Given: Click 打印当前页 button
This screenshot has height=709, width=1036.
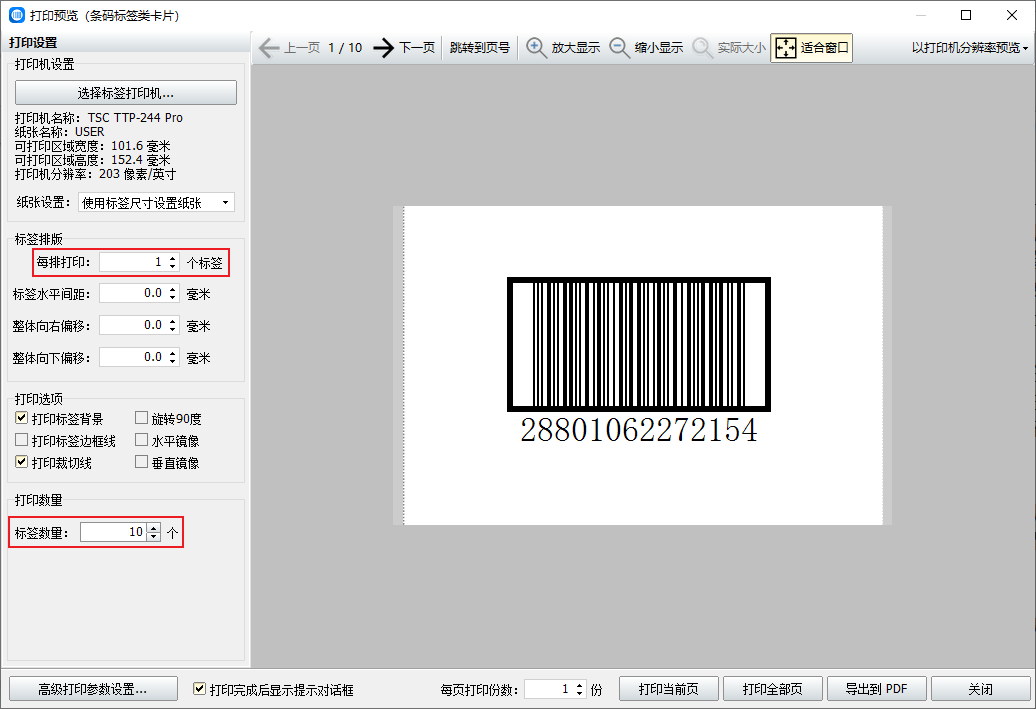Looking at the screenshot, I should pyautogui.click(x=669, y=689).
